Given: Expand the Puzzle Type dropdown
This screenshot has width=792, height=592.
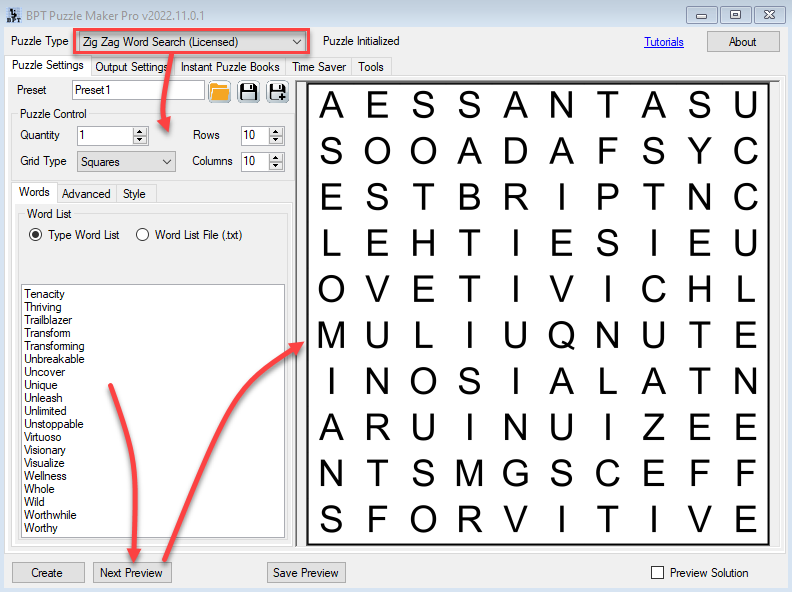Looking at the screenshot, I should tap(297, 42).
